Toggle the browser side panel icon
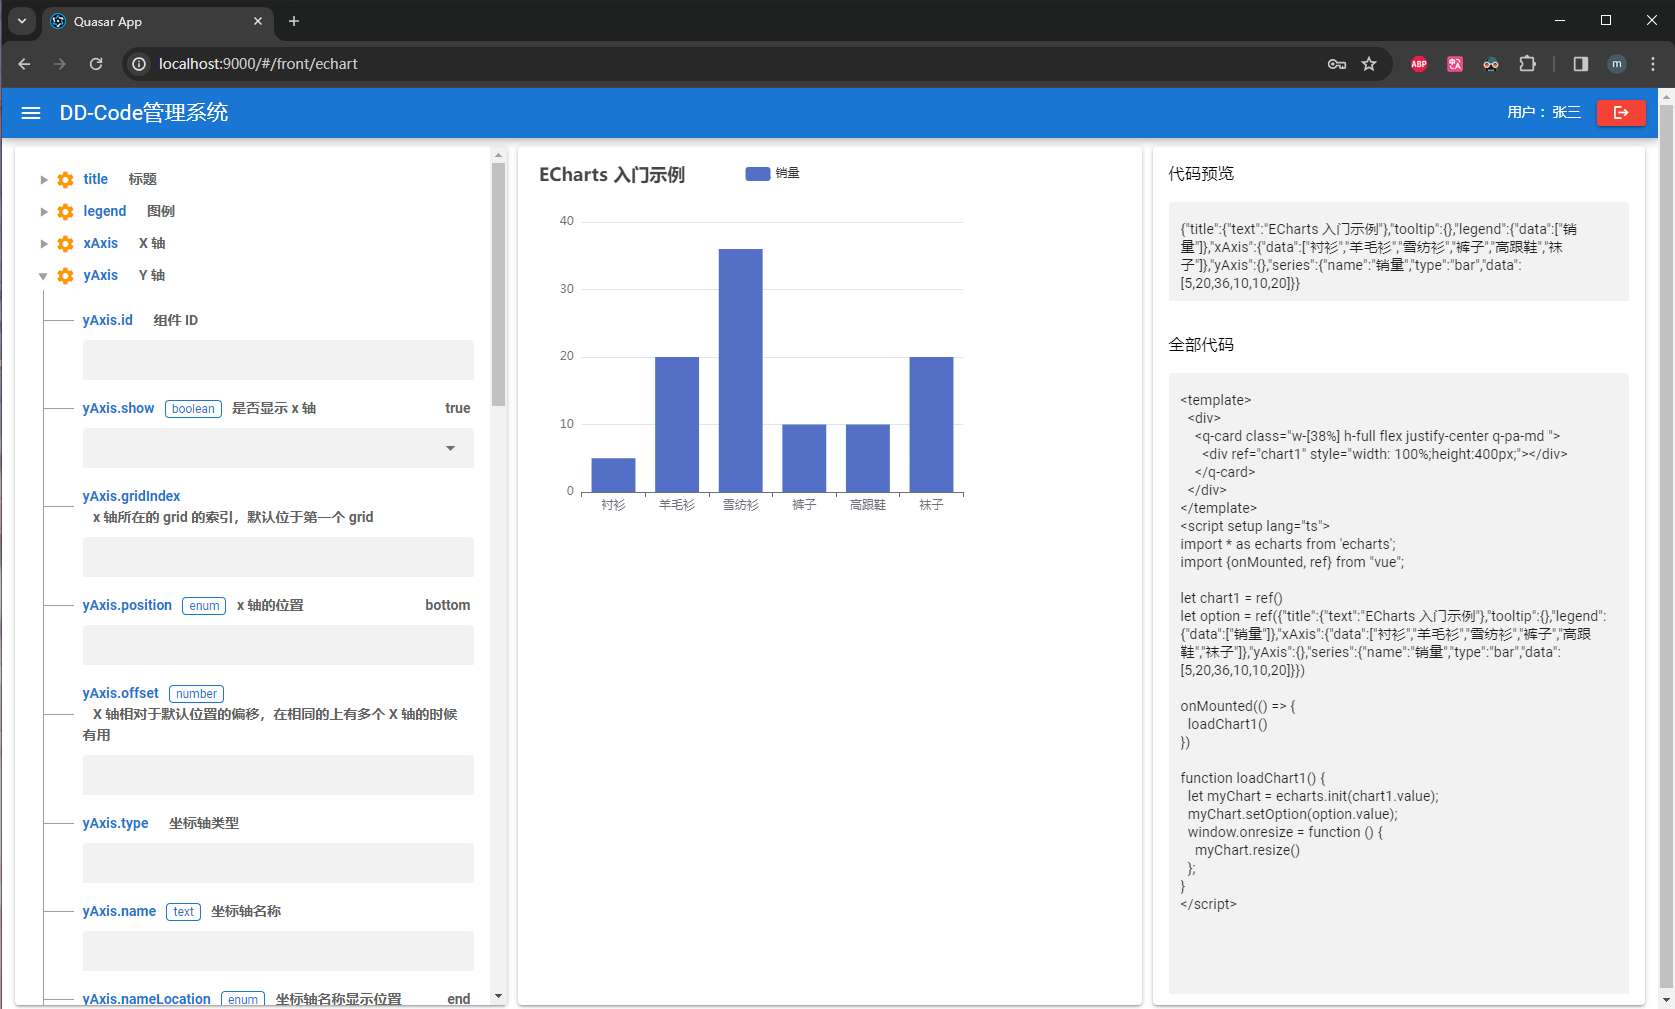1675x1009 pixels. tap(1581, 64)
